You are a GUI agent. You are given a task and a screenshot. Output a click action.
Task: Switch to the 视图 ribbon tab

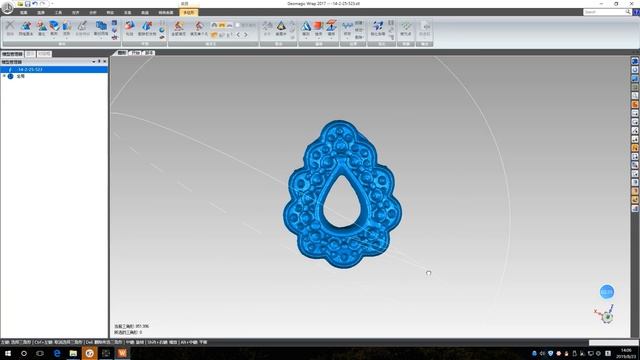point(24,13)
